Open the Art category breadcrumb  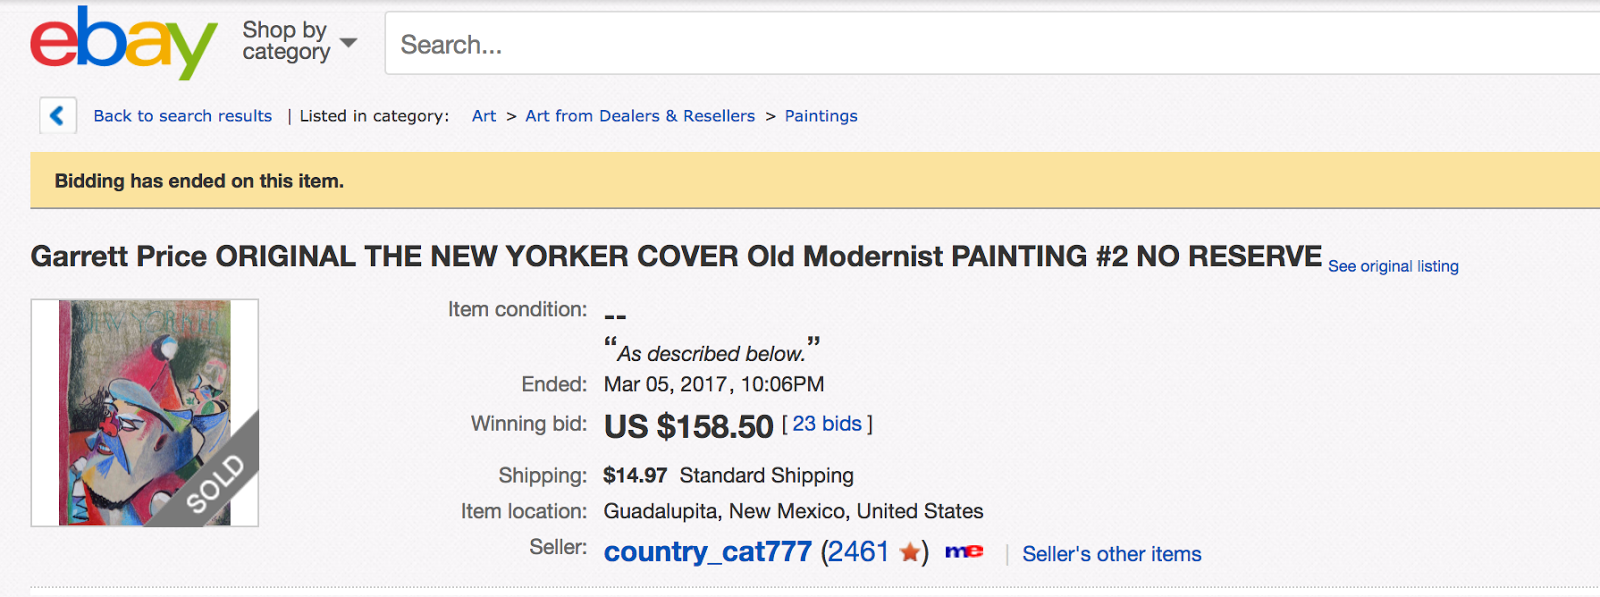484,116
